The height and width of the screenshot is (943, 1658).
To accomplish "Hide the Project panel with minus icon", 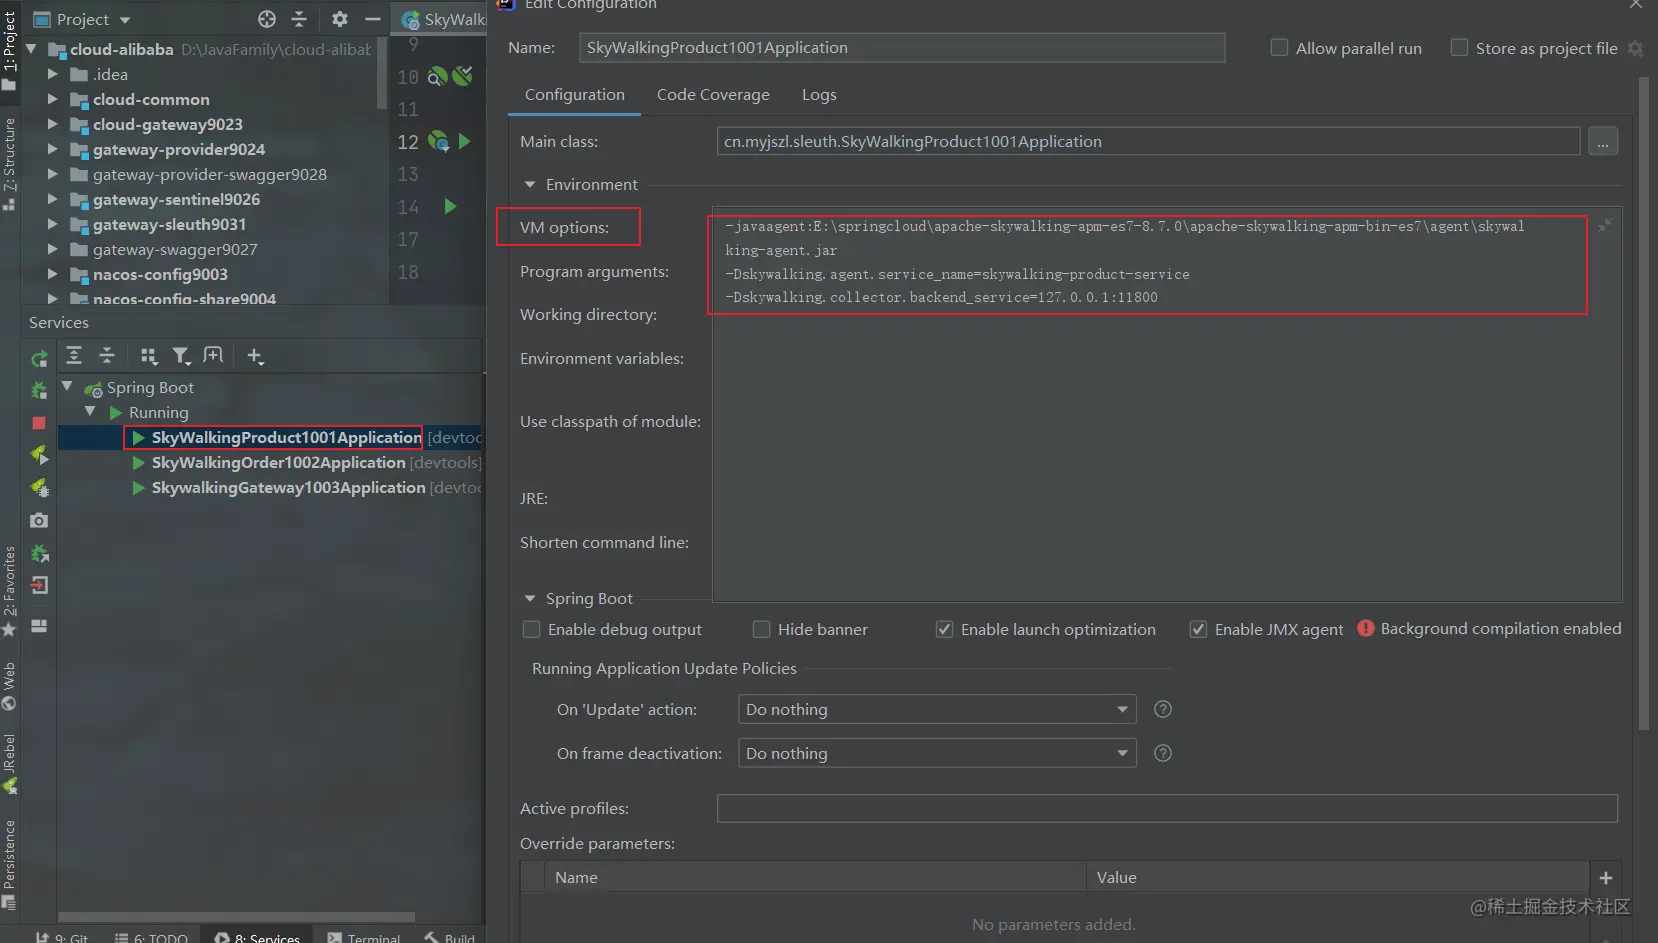I will 373,19.
